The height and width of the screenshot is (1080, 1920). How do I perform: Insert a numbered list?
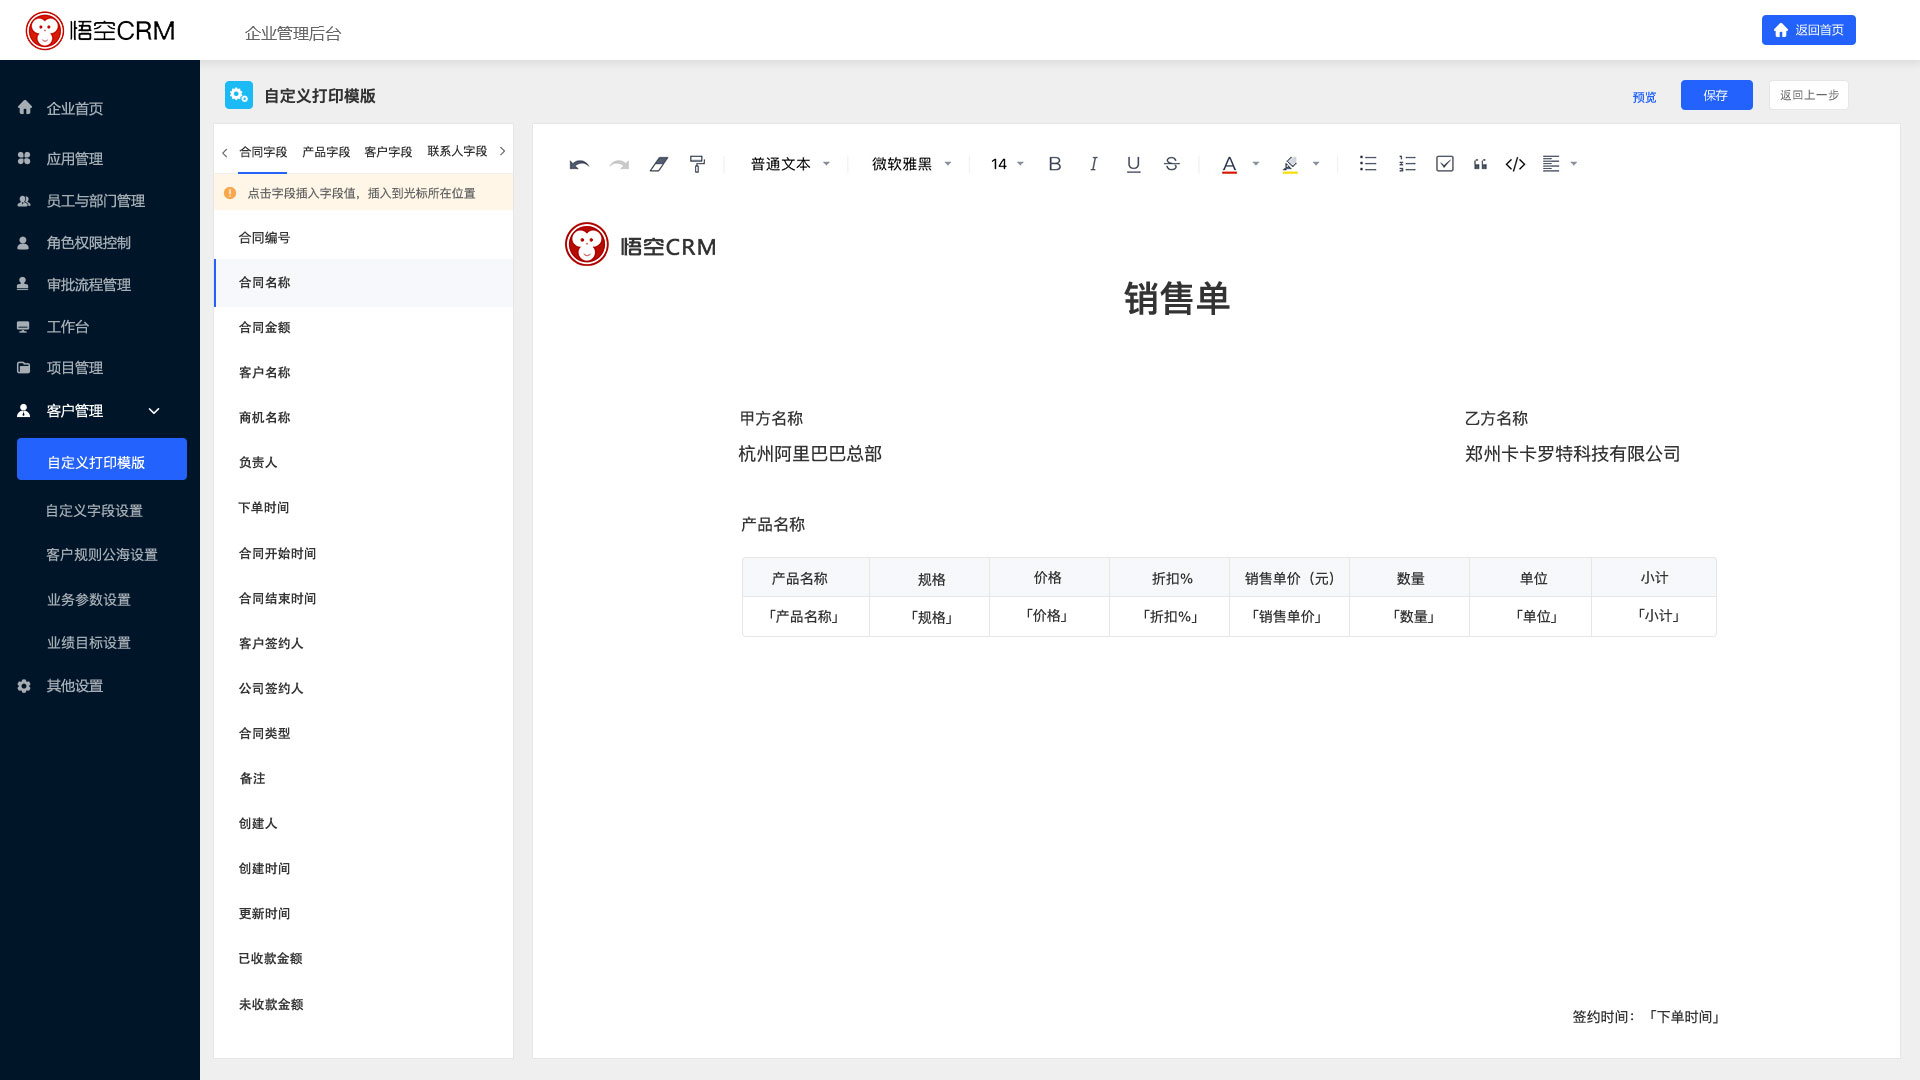pos(1407,164)
